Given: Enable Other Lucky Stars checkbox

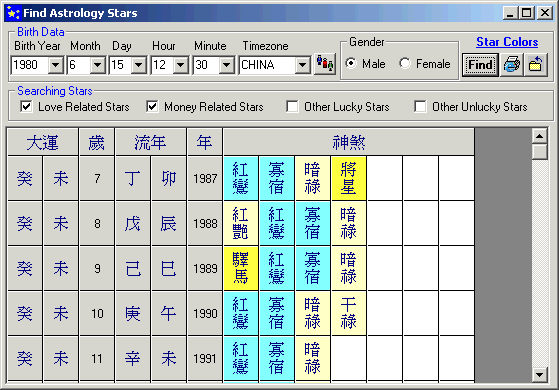Looking at the screenshot, I should [292, 106].
